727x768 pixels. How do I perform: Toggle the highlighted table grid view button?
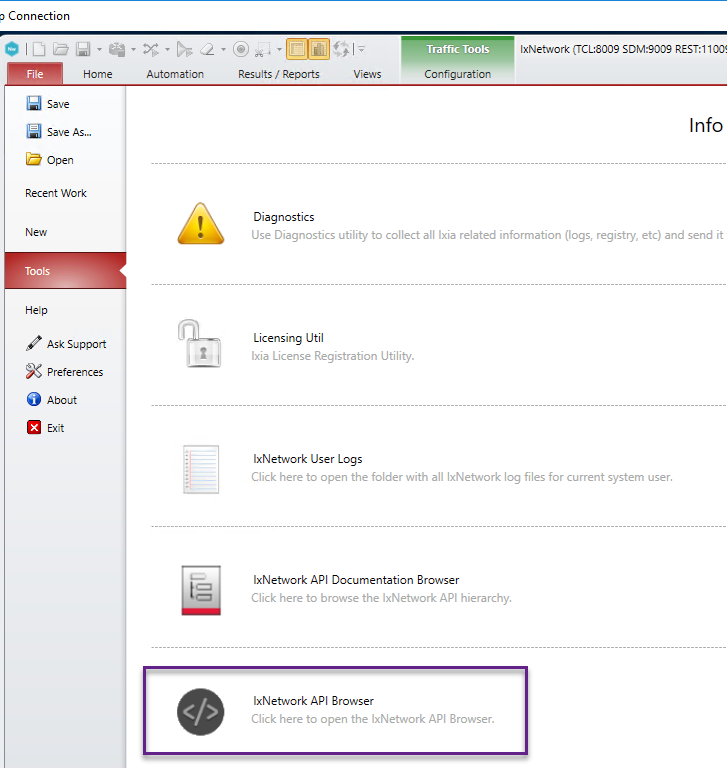[297, 49]
